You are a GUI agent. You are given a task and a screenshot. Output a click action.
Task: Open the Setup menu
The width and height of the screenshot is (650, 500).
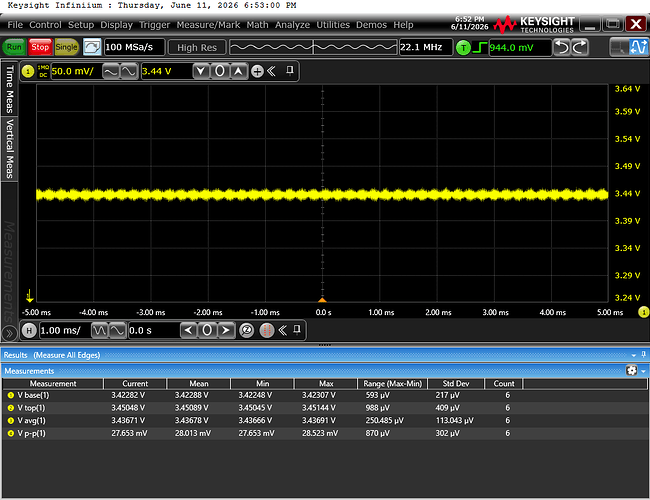(x=81, y=25)
